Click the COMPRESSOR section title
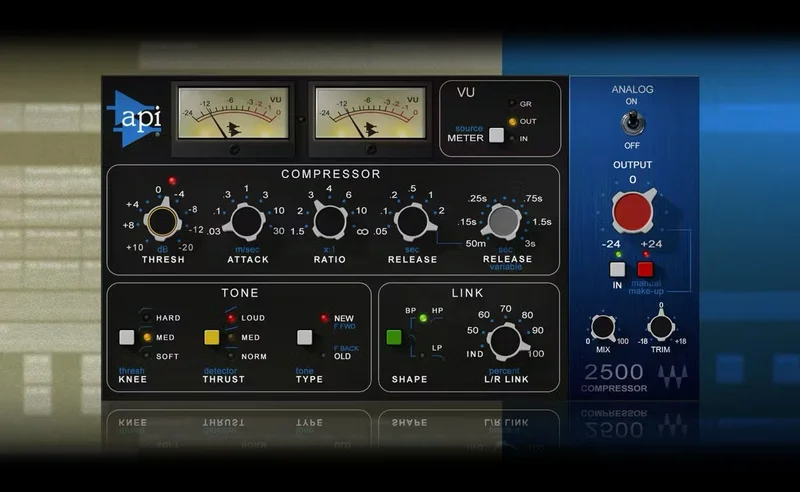This screenshot has width=800, height=492. point(331,174)
